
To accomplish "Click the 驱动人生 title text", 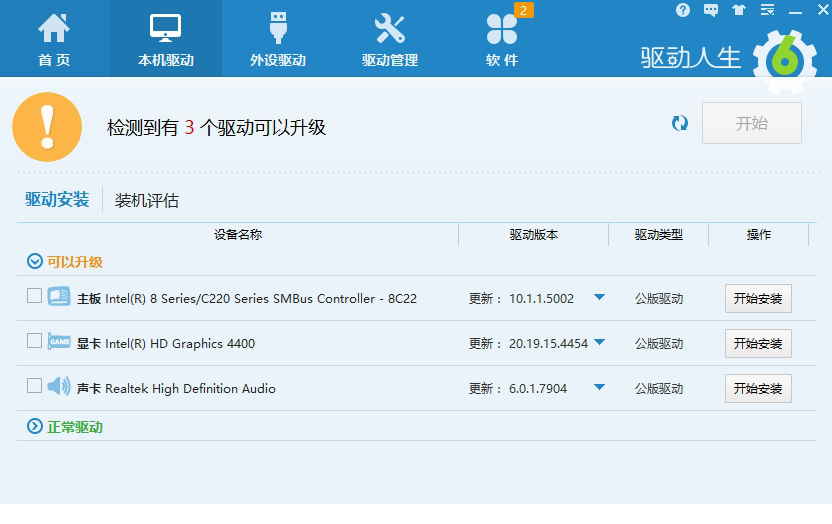I will click(x=690, y=57).
